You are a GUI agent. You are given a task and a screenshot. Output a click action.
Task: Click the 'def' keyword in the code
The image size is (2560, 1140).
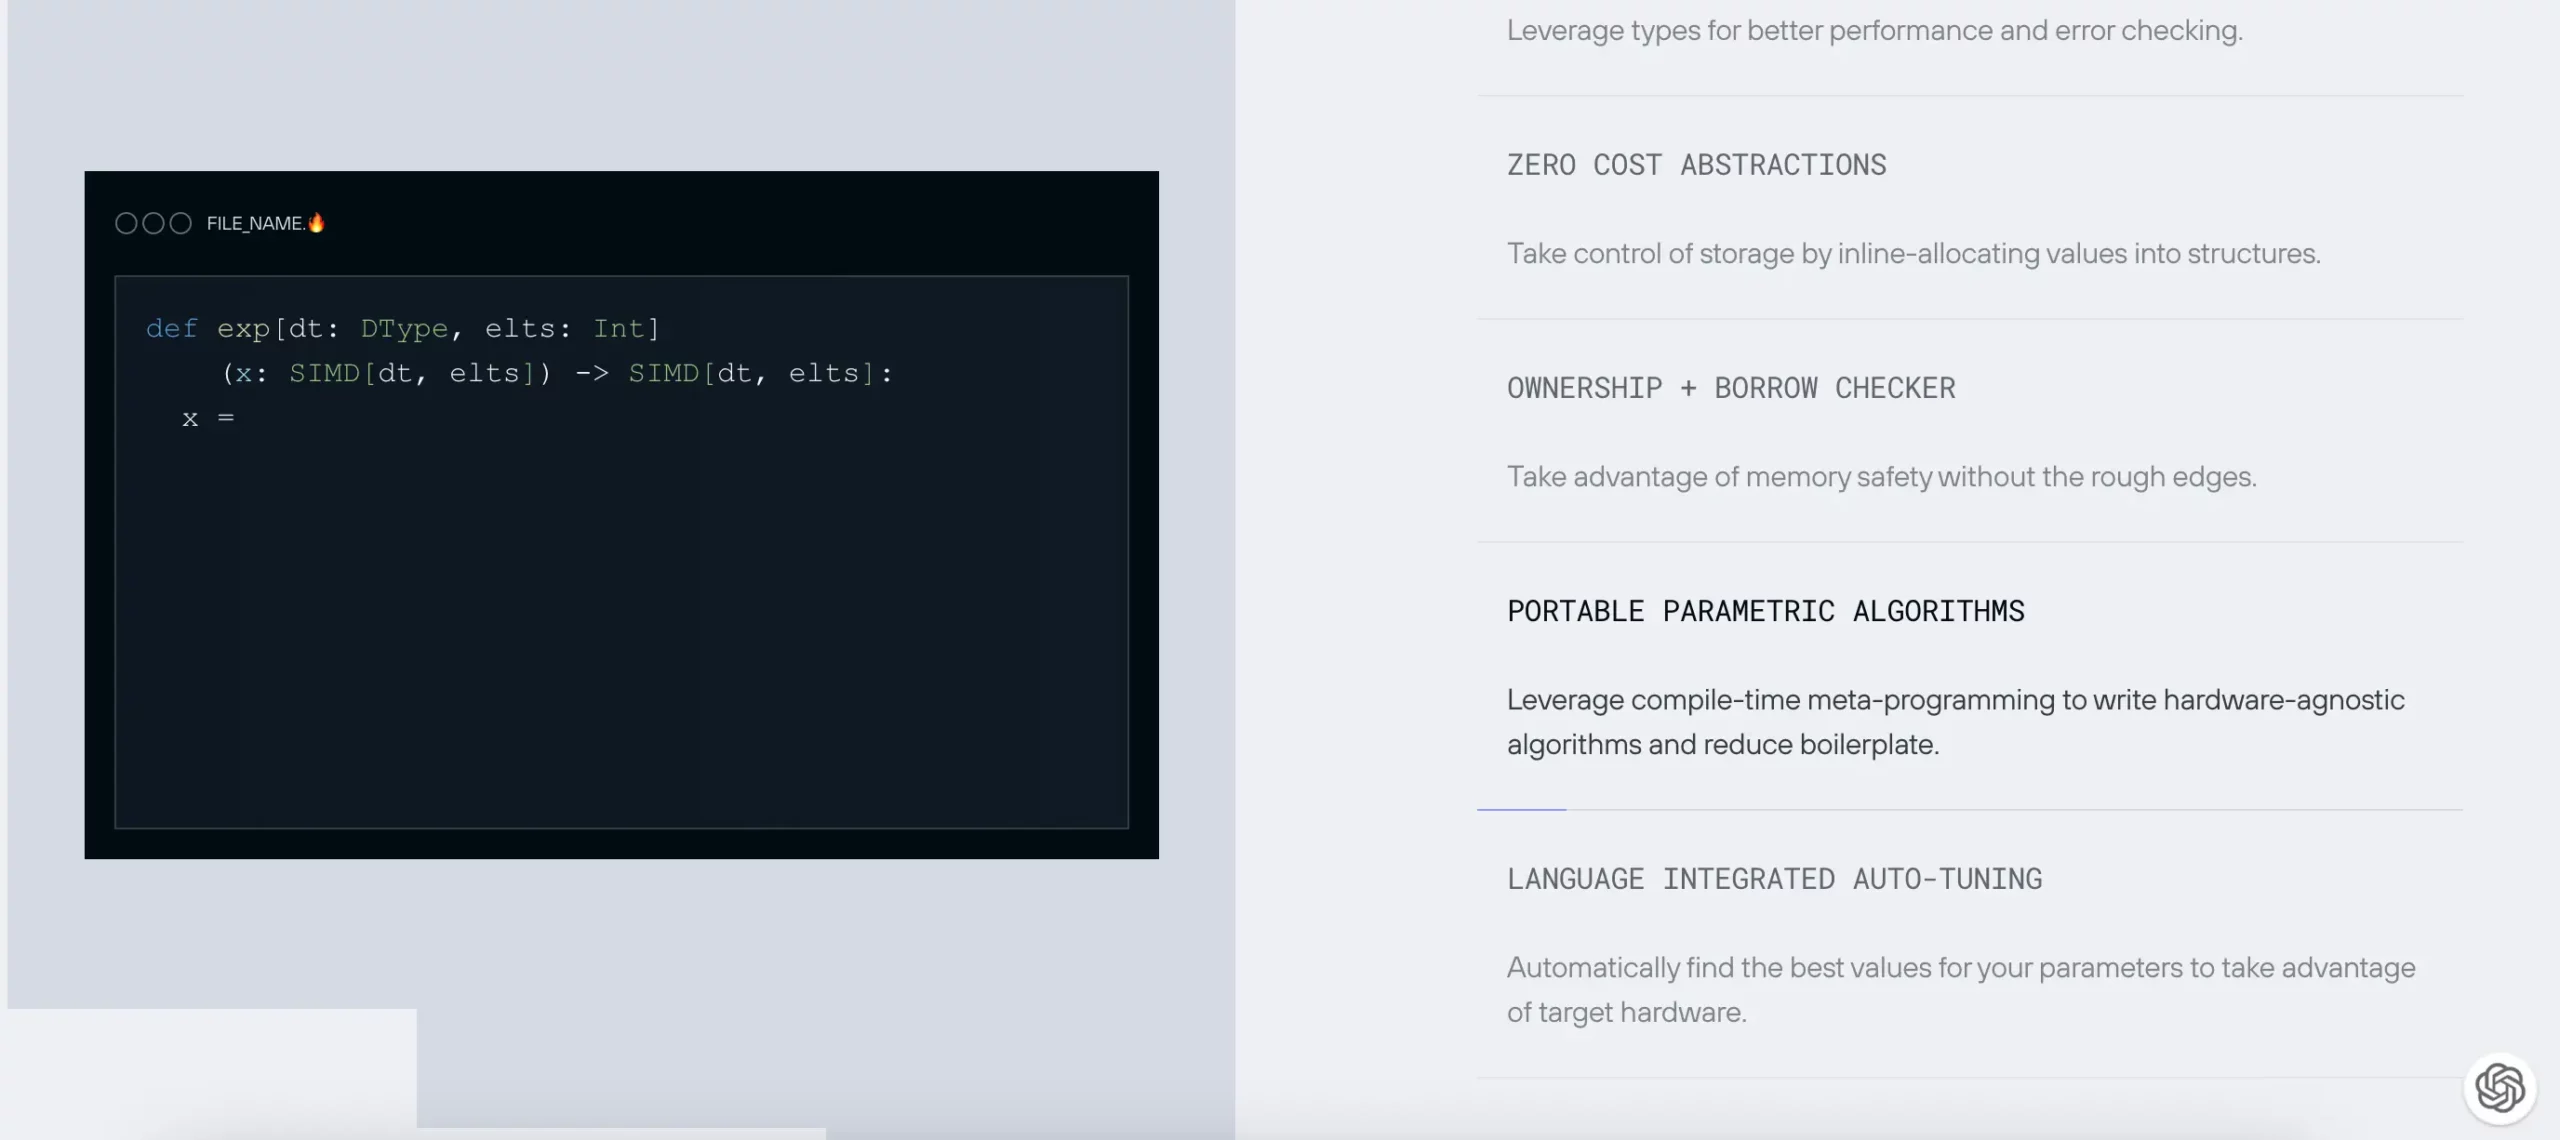click(x=172, y=328)
